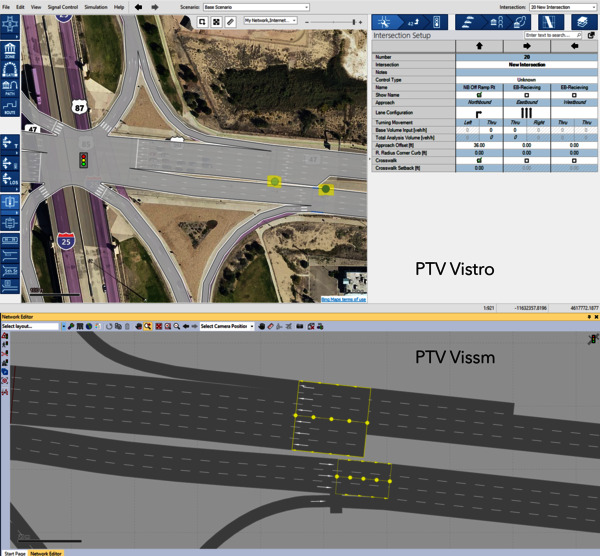This screenshot has height=556, width=600.
Task: Switch to the Network Editor tab
Action: tap(46, 553)
